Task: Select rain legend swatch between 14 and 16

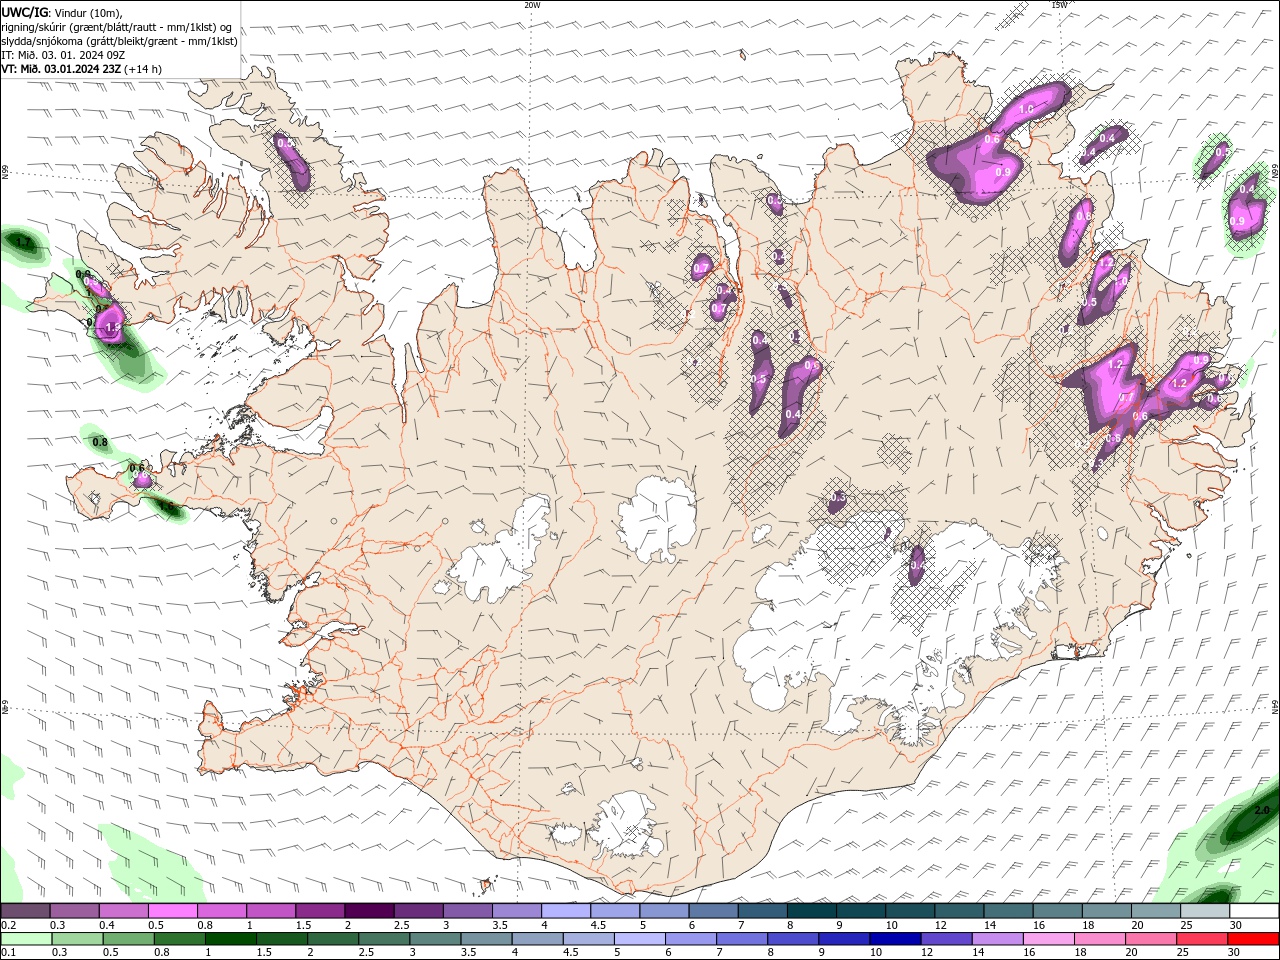Action: point(998,939)
